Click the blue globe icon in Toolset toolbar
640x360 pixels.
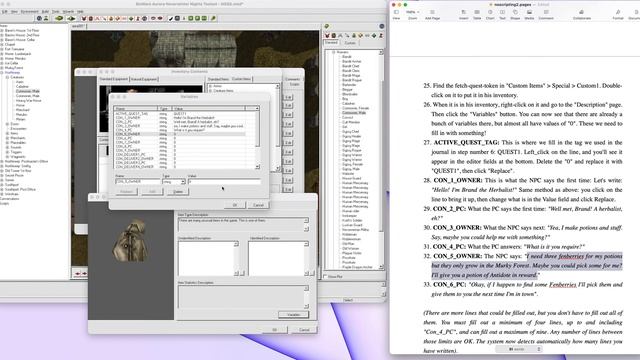[39, 18]
